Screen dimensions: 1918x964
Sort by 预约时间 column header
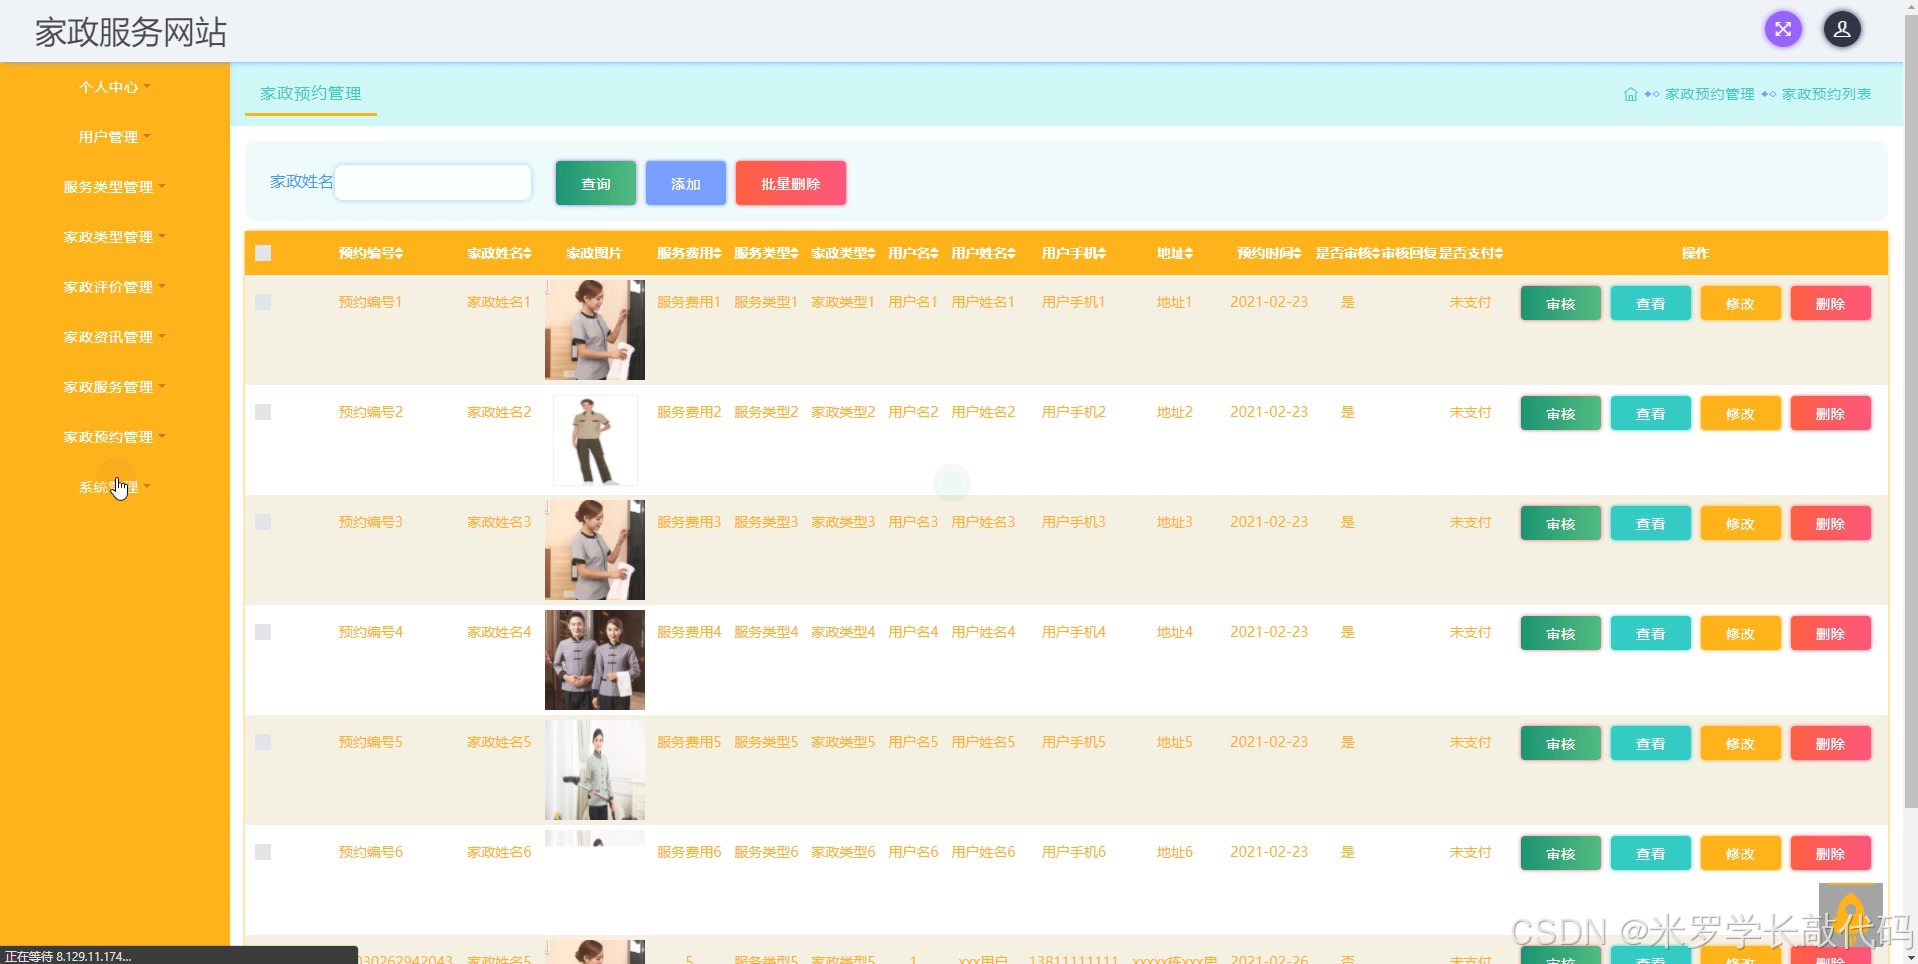pos(1269,253)
